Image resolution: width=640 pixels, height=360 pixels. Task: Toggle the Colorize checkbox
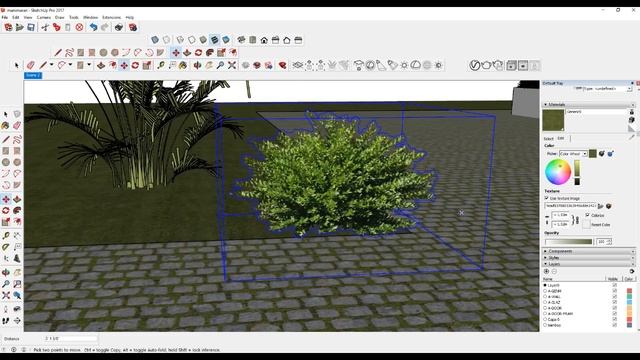(x=587, y=215)
